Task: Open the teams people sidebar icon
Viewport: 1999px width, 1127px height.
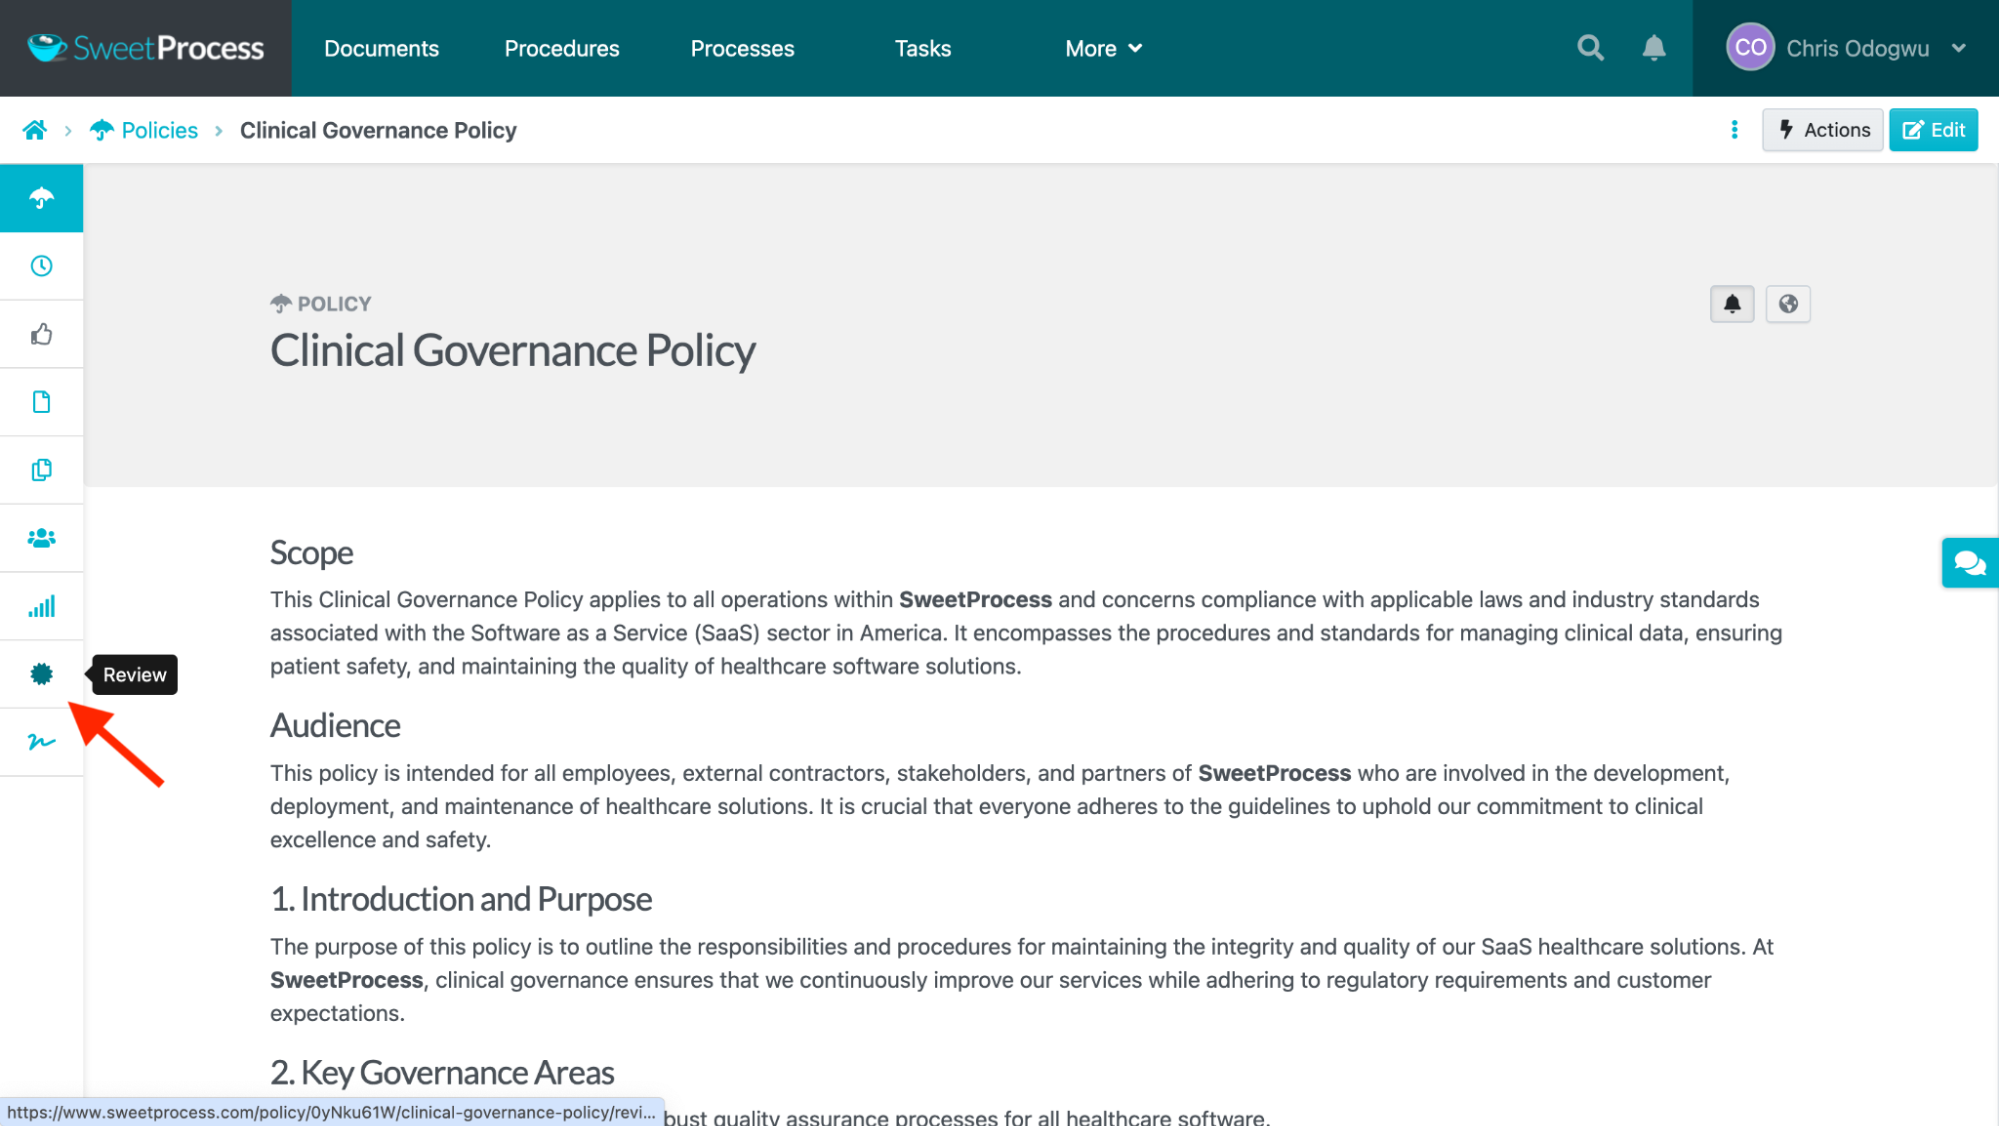Action: pyautogui.click(x=41, y=538)
